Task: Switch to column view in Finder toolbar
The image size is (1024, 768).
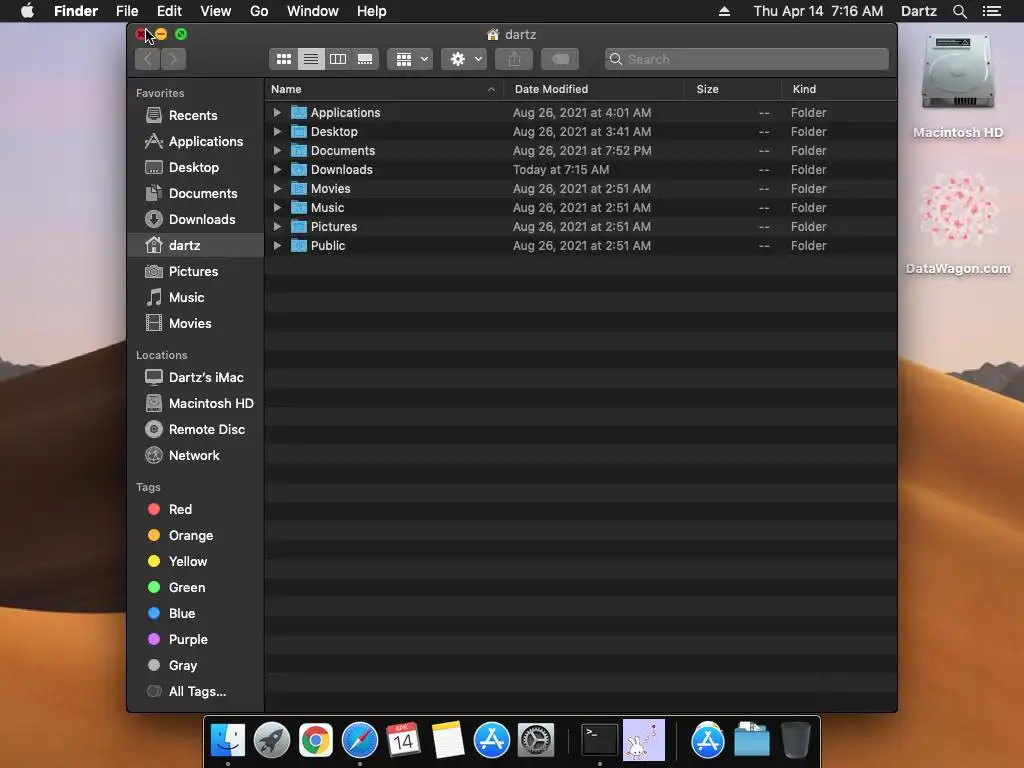Action: [338, 59]
